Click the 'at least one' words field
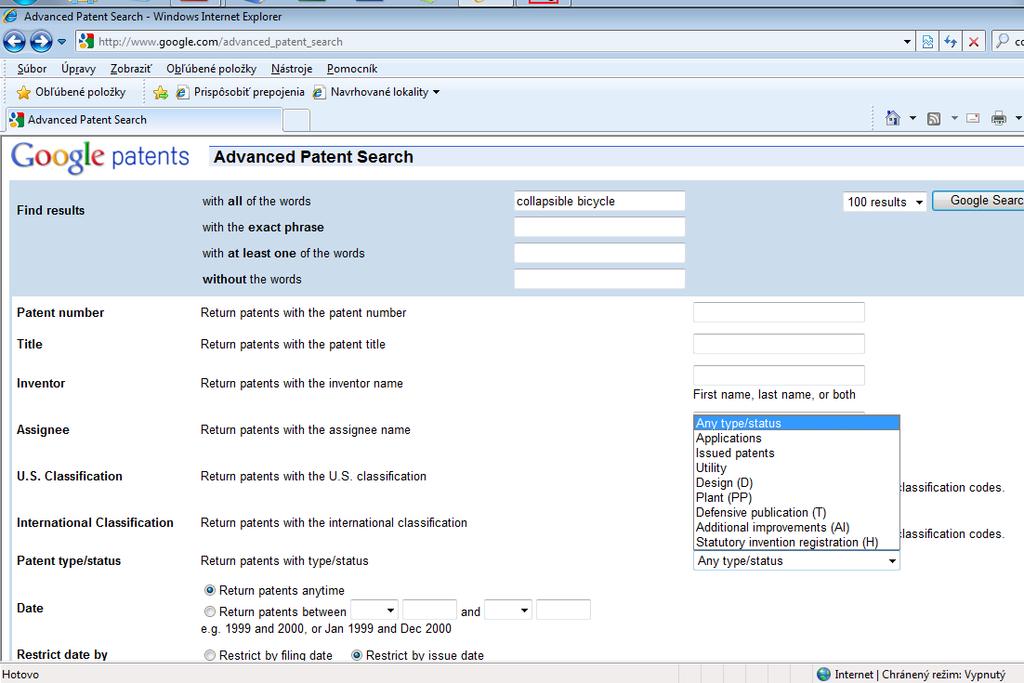This screenshot has width=1024, height=683. (600, 253)
